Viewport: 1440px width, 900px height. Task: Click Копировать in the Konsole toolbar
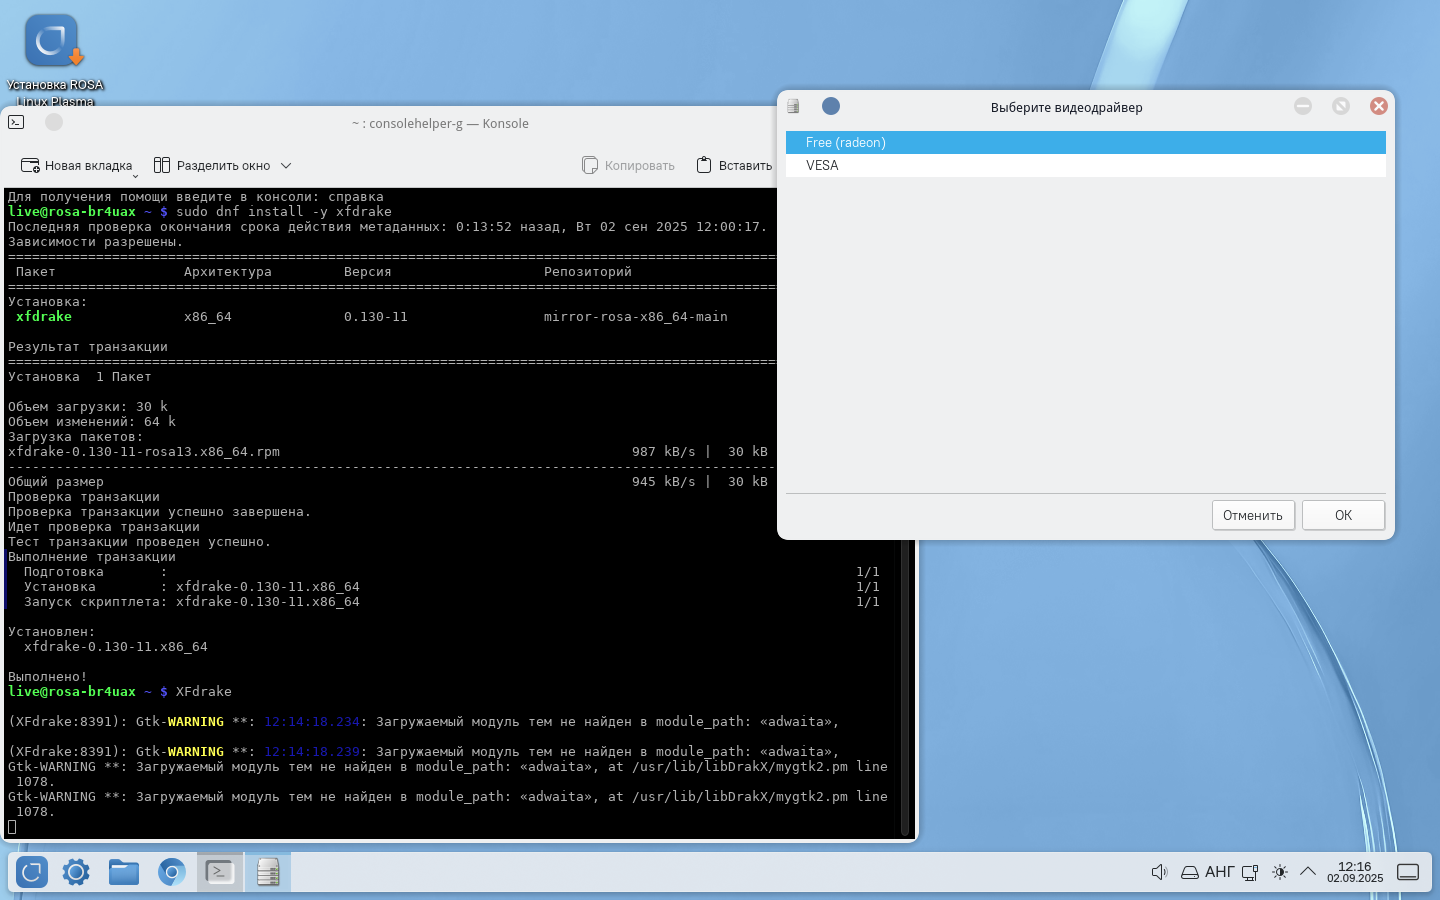pos(629,165)
